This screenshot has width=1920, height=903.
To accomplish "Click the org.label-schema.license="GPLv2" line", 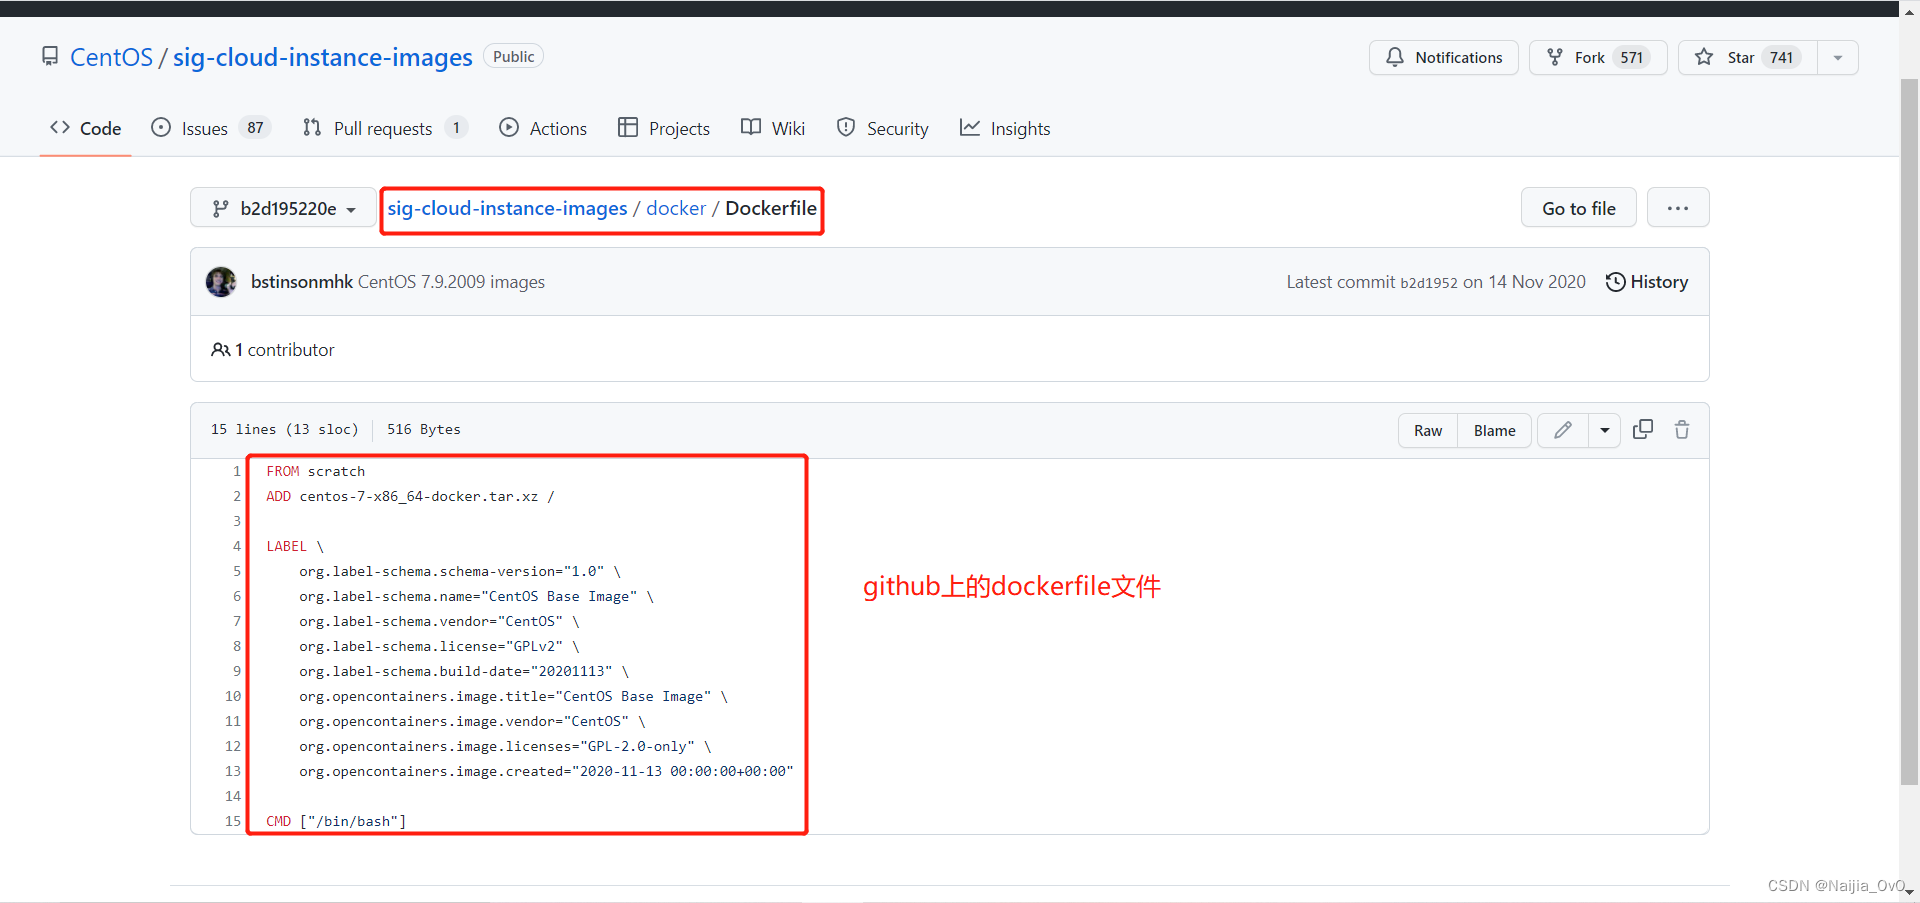I will [439, 646].
